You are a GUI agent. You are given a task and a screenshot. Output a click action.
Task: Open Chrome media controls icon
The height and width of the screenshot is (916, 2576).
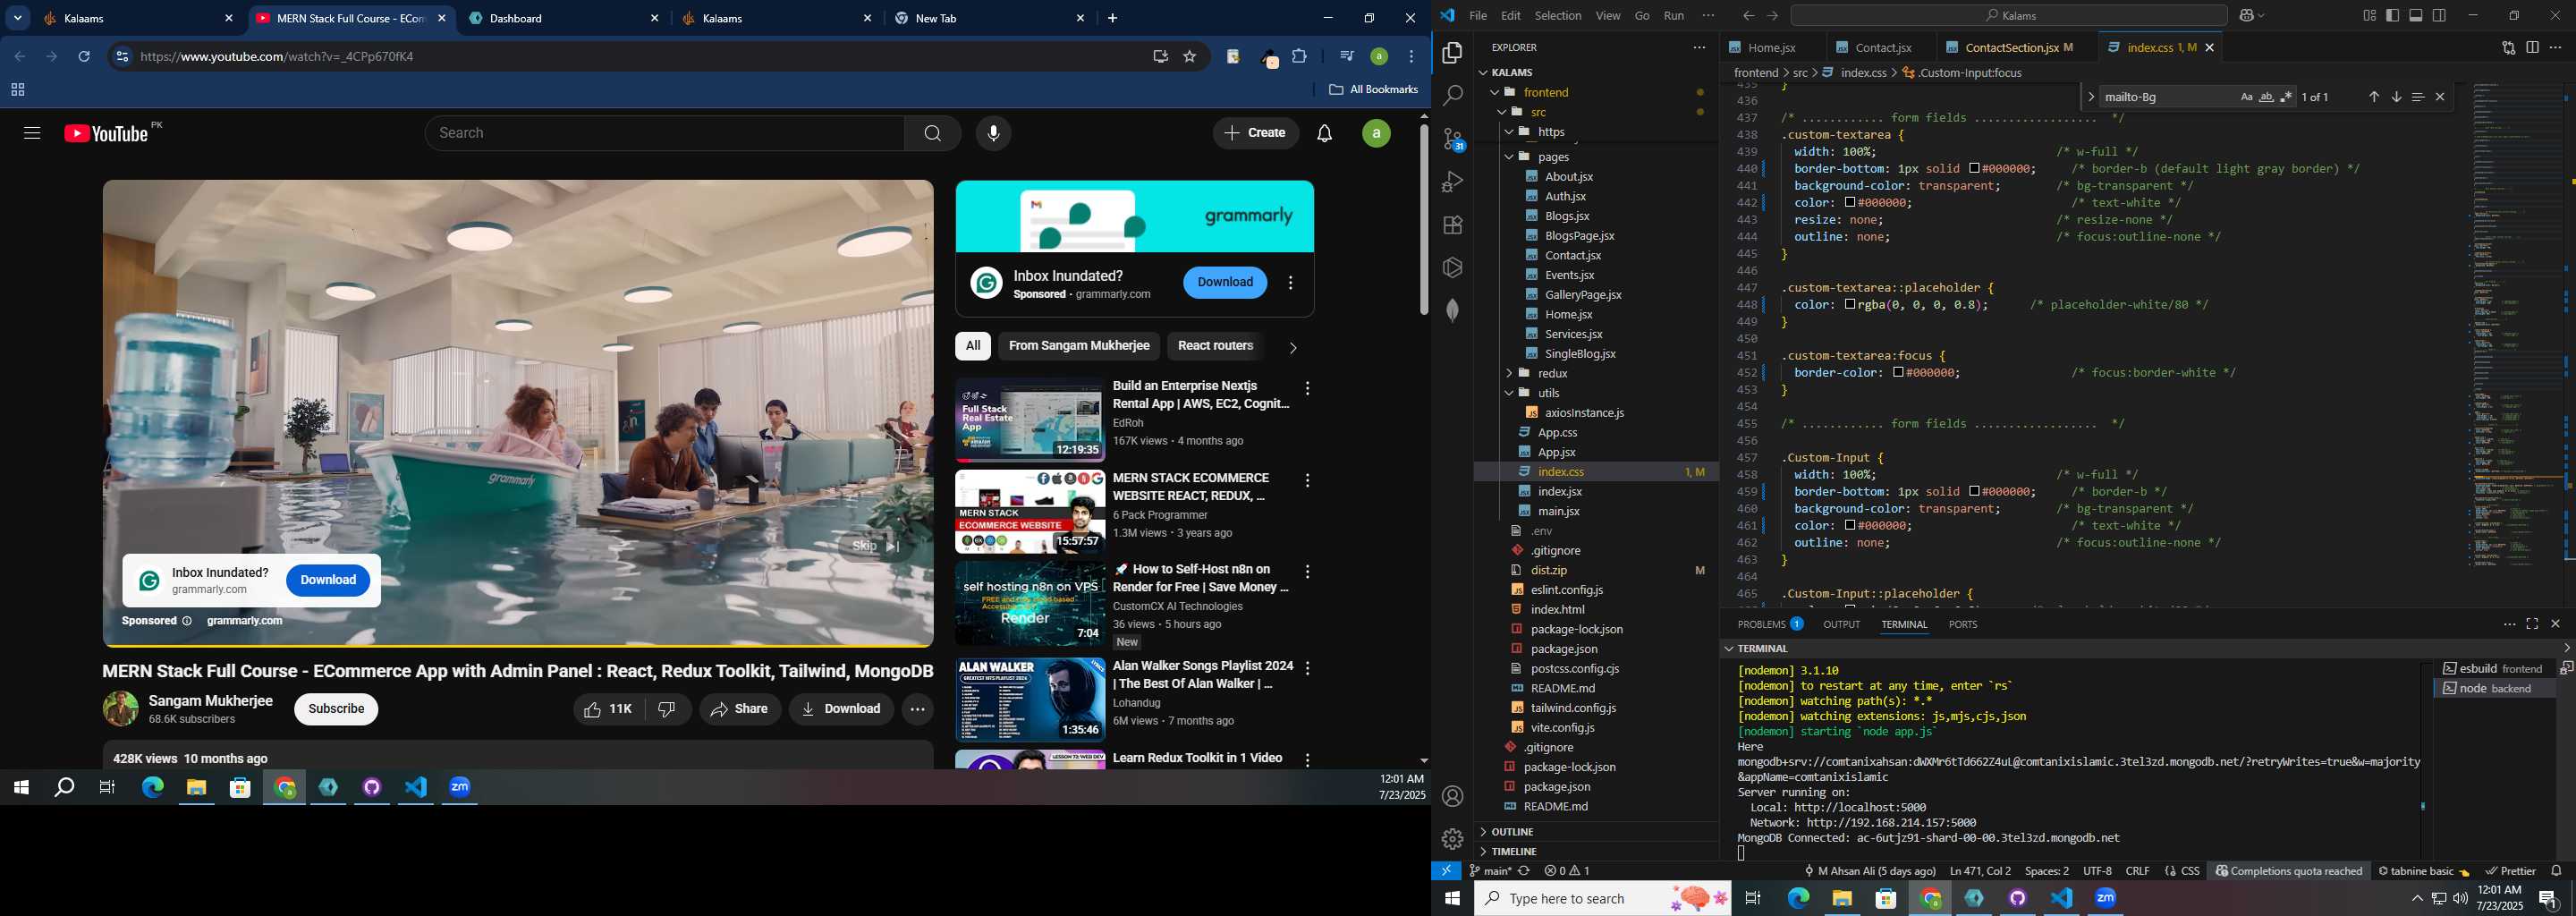(1346, 57)
